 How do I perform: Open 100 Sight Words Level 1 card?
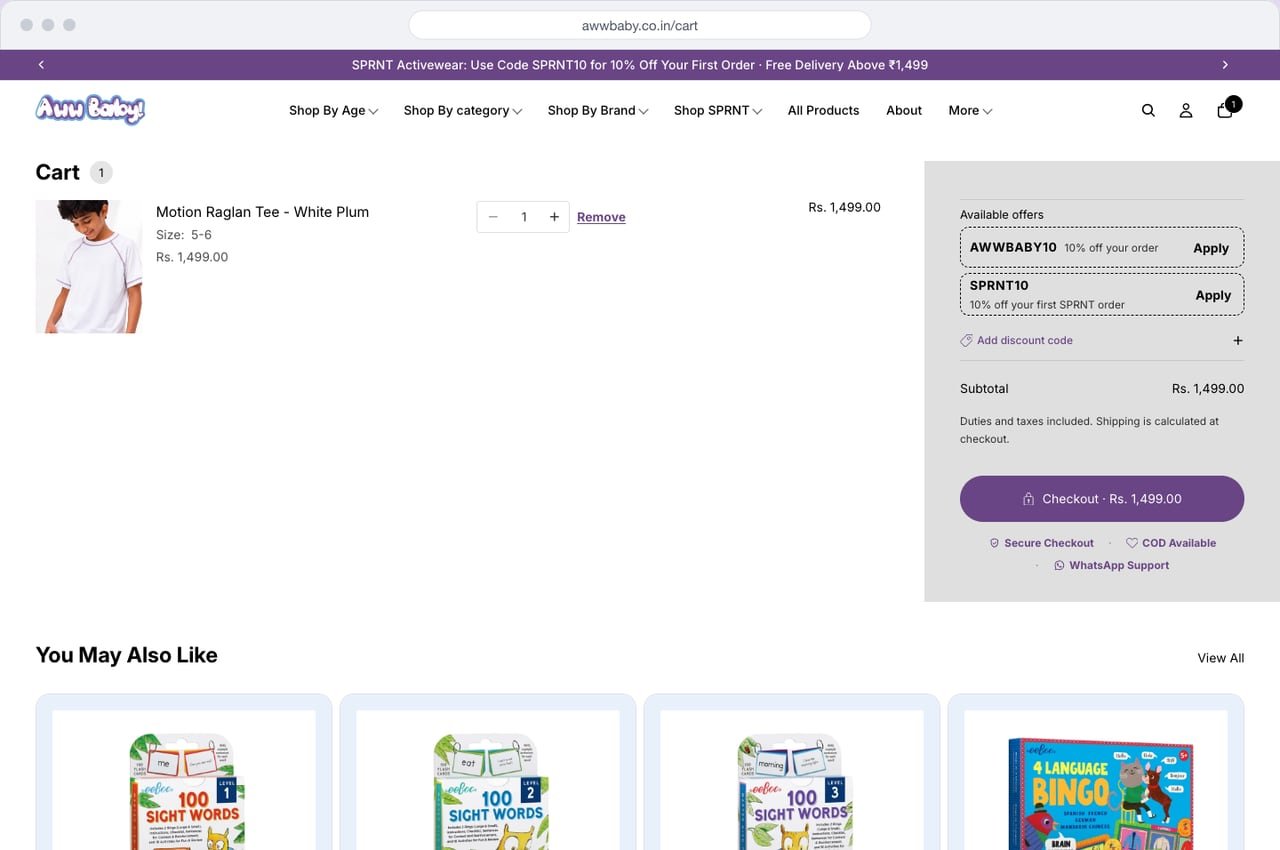tap(184, 772)
